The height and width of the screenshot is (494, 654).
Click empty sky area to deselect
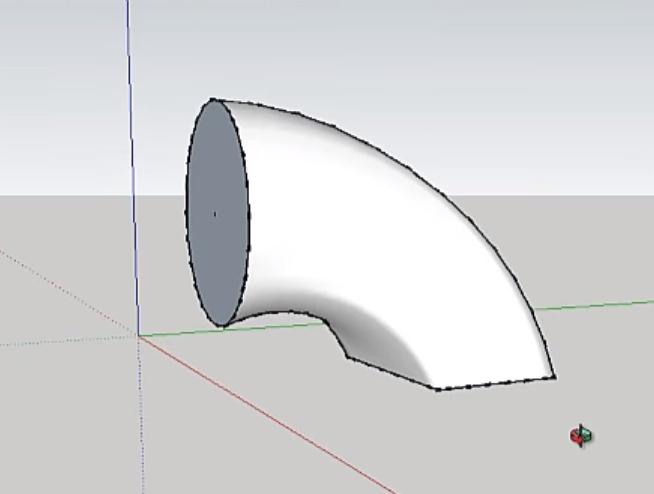(450, 60)
